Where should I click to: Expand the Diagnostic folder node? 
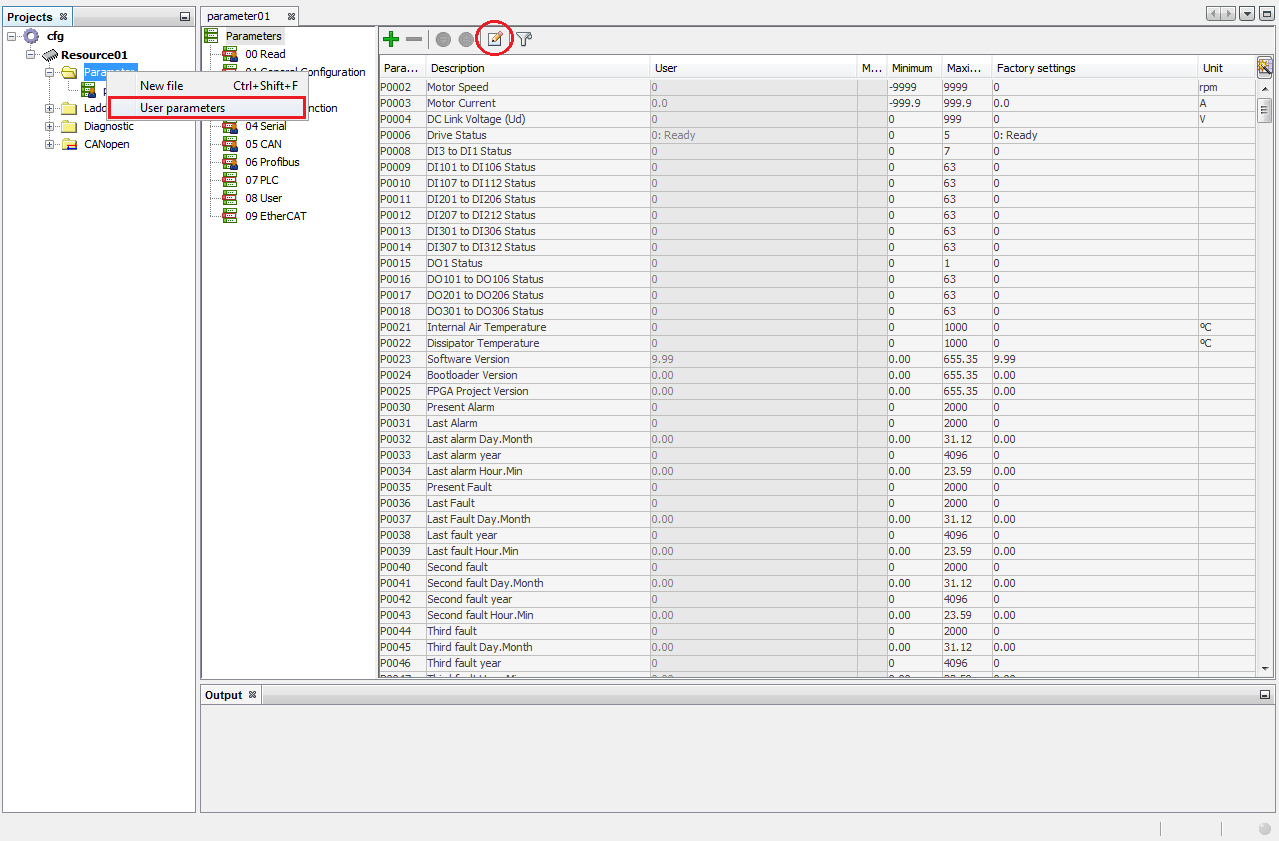(x=50, y=126)
